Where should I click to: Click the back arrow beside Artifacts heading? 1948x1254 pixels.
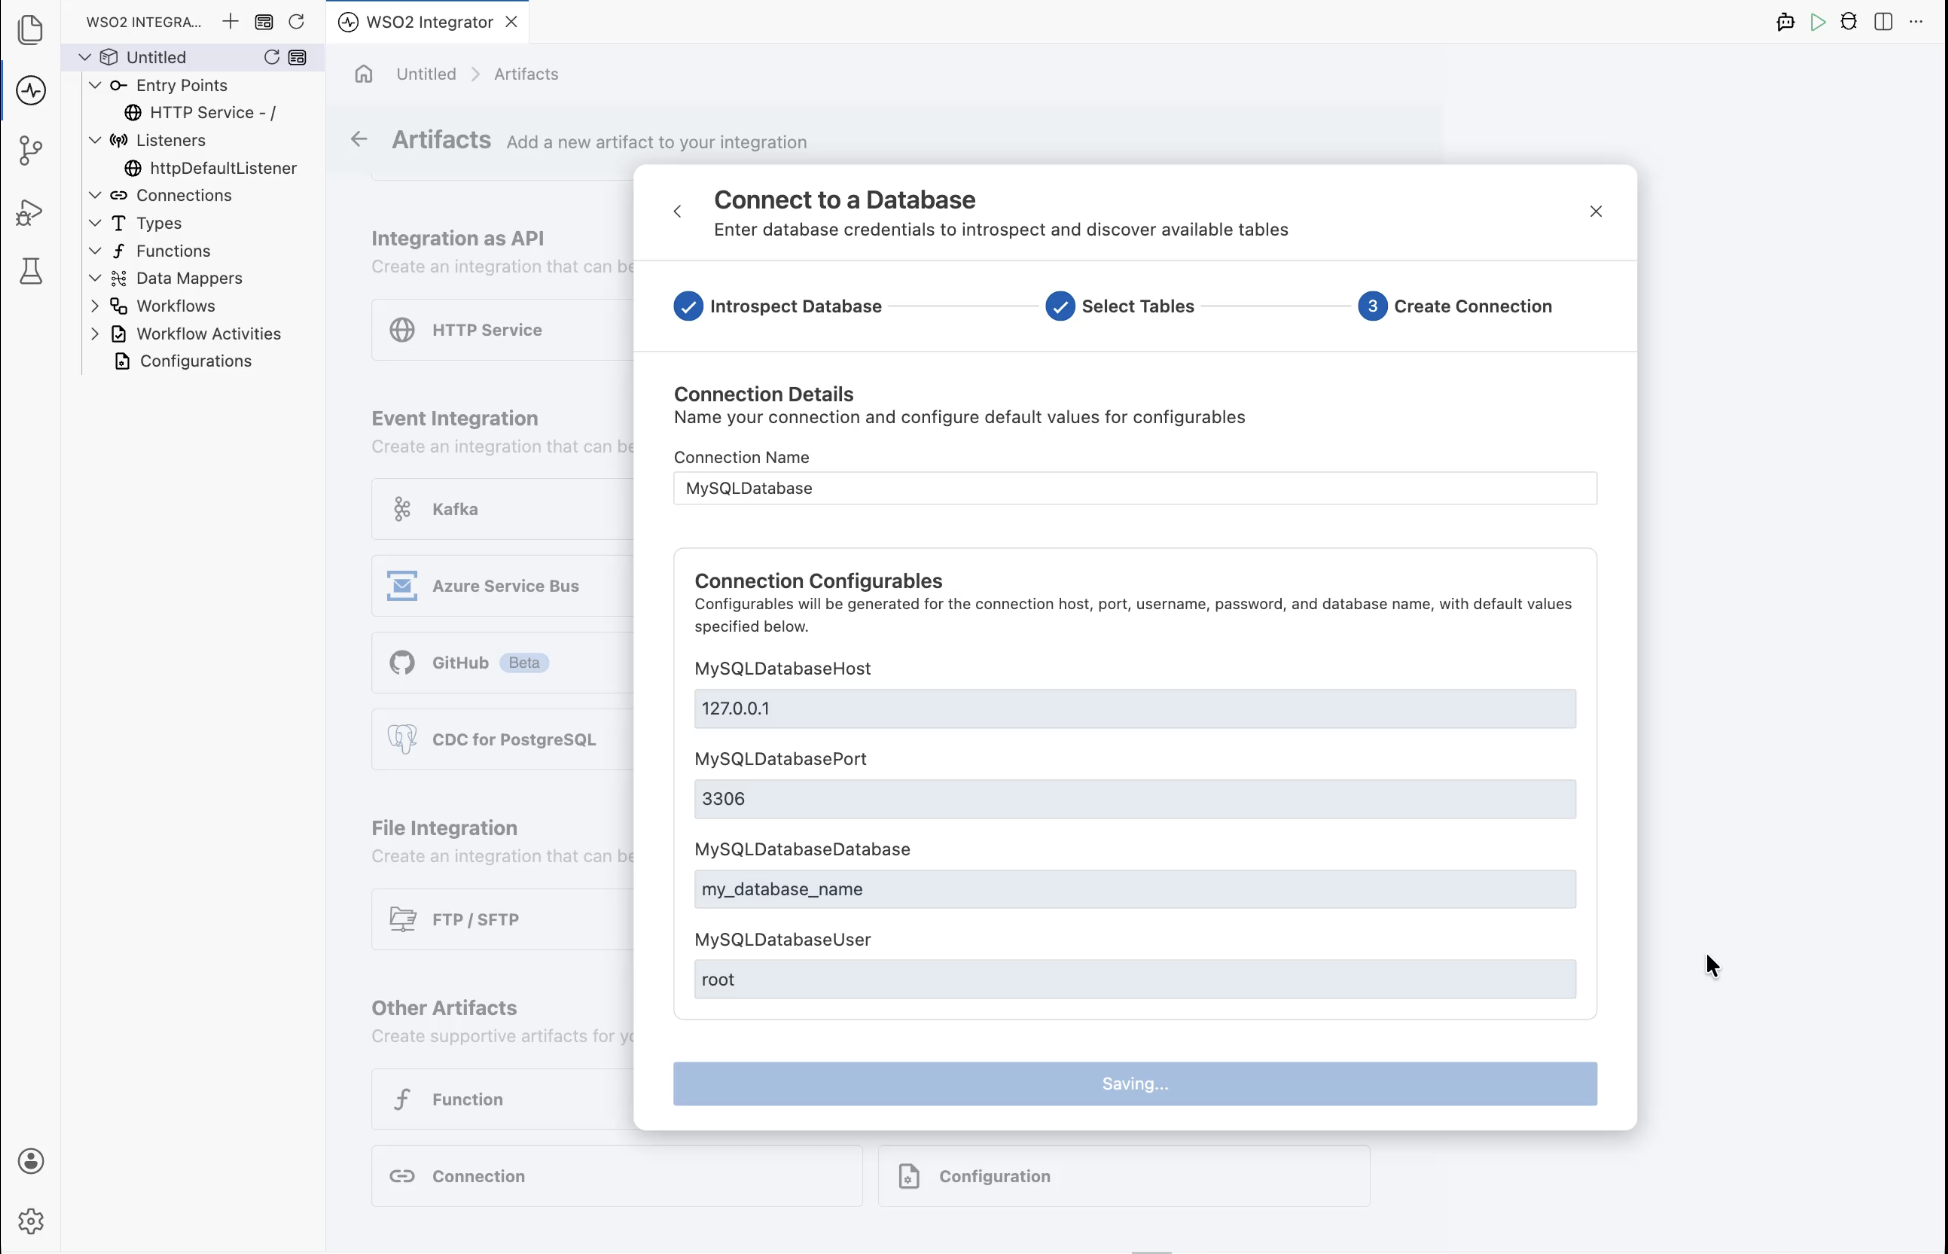pyautogui.click(x=359, y=139)
